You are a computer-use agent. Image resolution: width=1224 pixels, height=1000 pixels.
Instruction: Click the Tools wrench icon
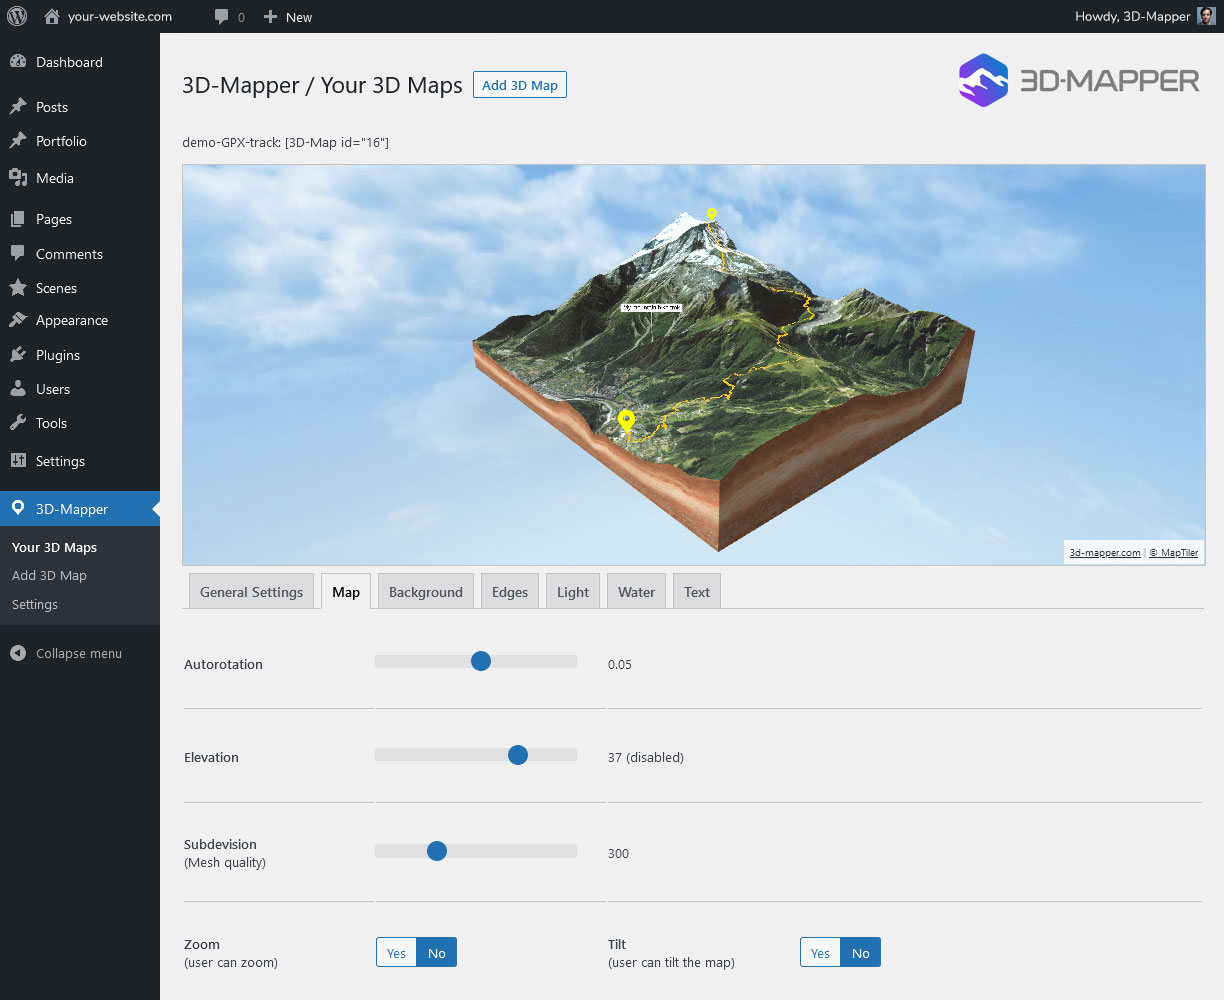[x=17, y=422]
